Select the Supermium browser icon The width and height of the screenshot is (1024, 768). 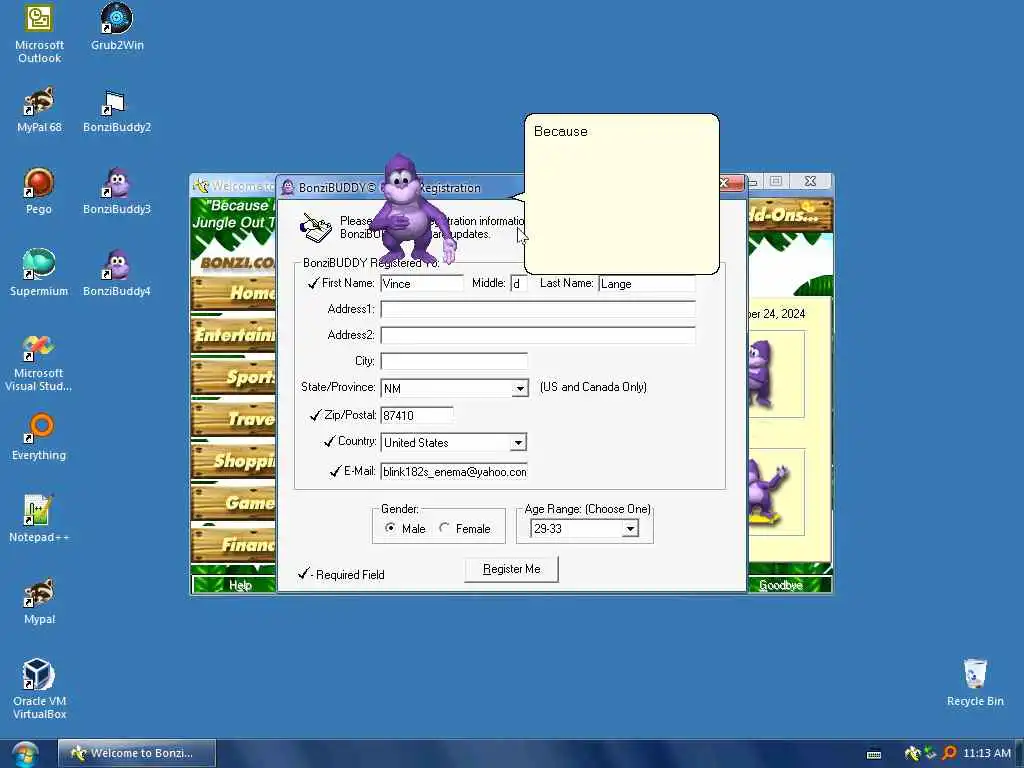pyautogui.click(x=39, y=273)
